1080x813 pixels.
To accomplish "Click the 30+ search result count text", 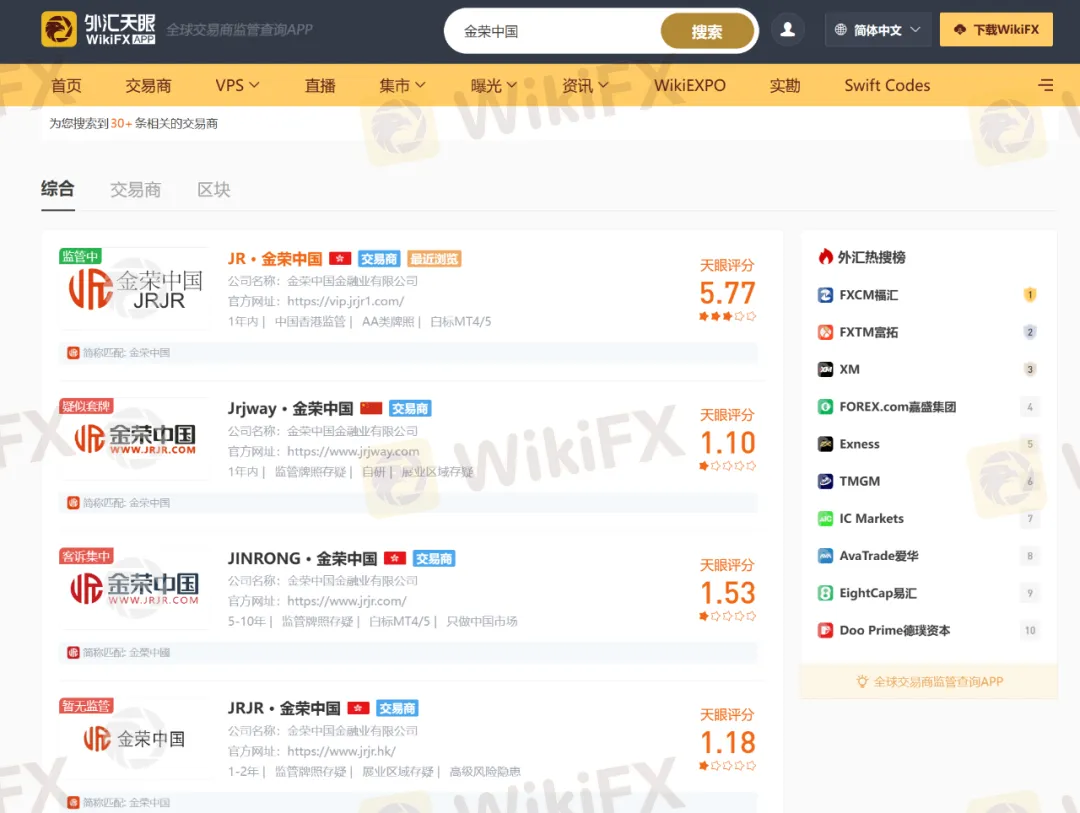I will (x=121, y=123).
